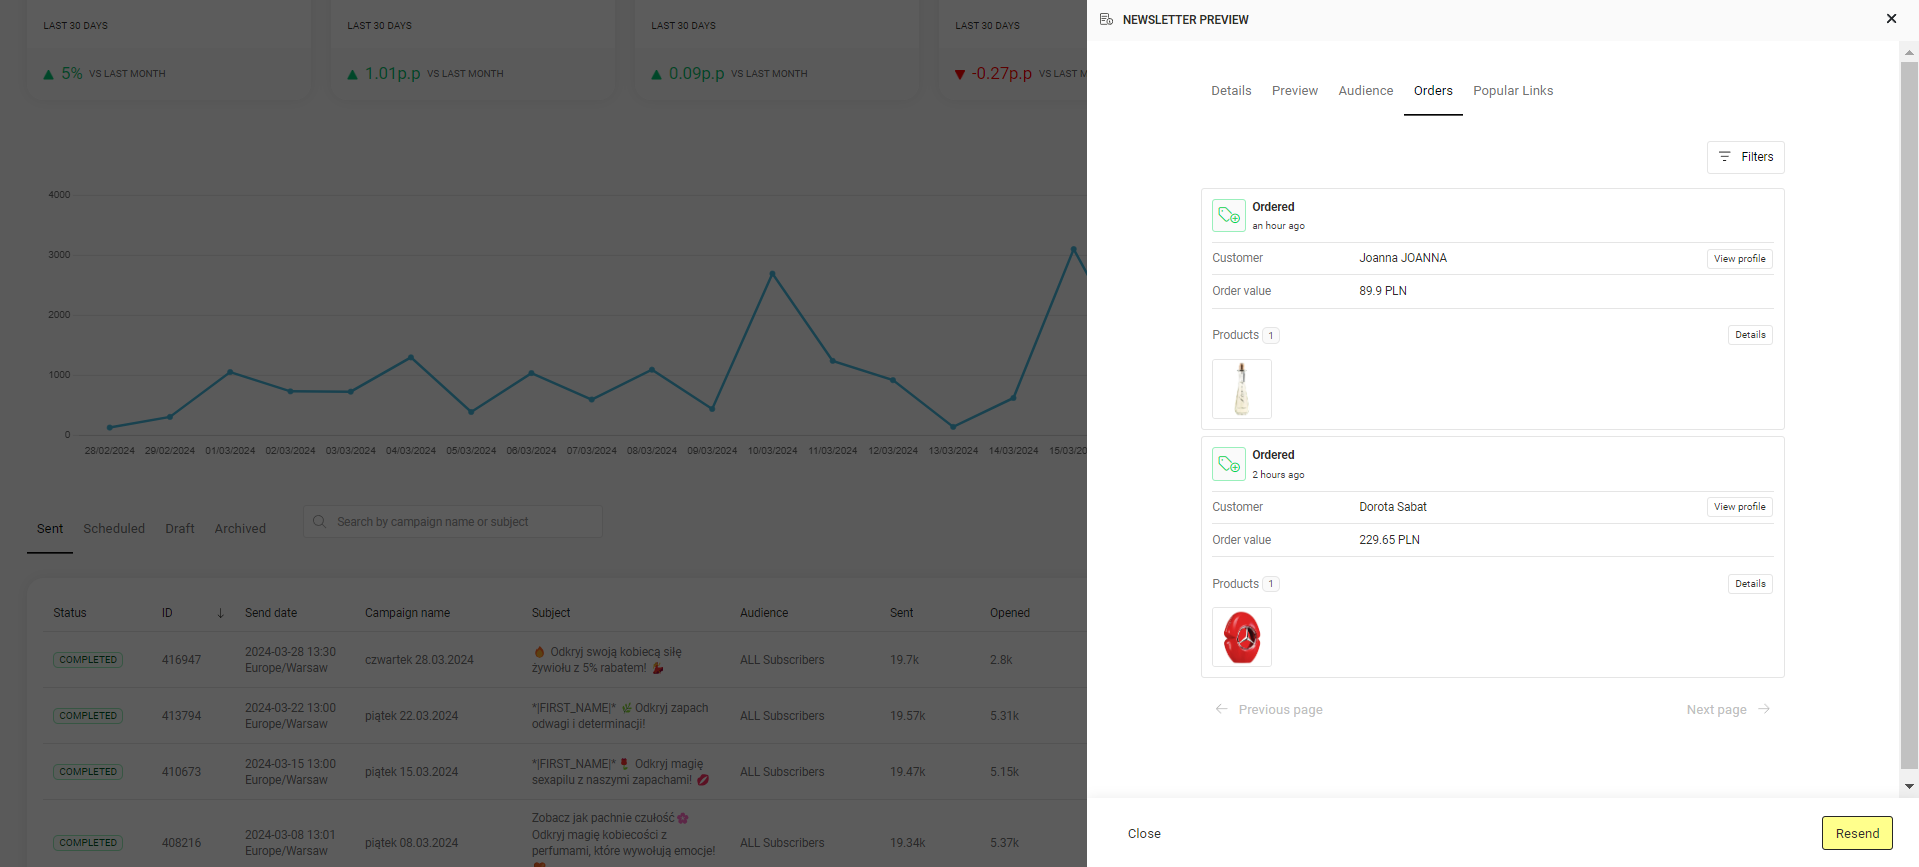This screenshot has width=1919, height=867.
Task: Open the red perfume product thumbnail
Action: click(x=1242, y=637)
